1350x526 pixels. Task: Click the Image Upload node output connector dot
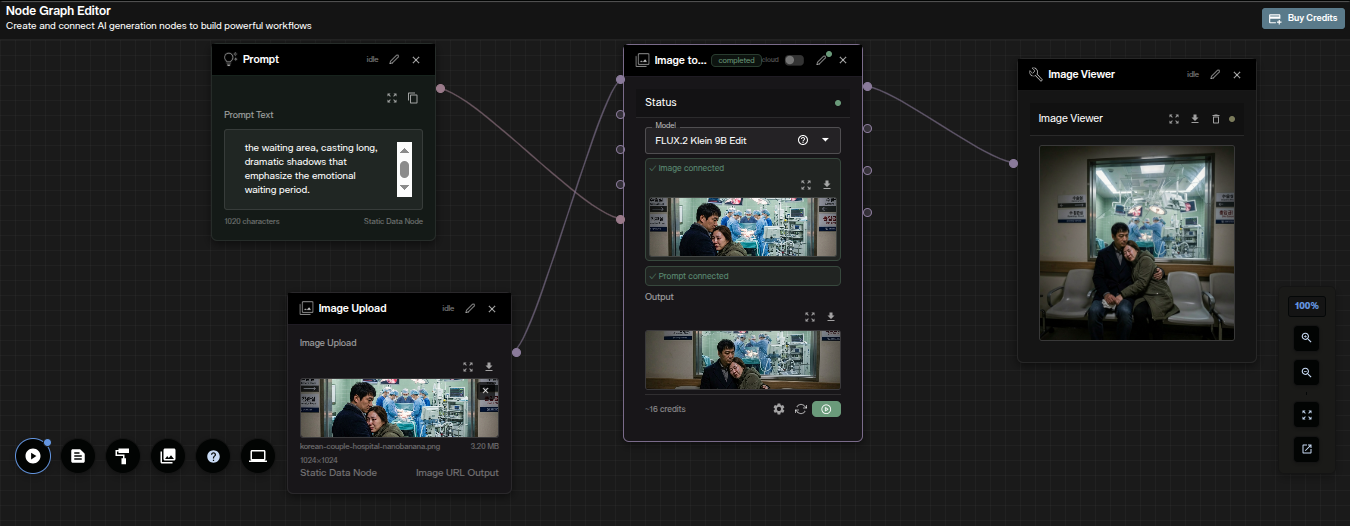(516, 352)
